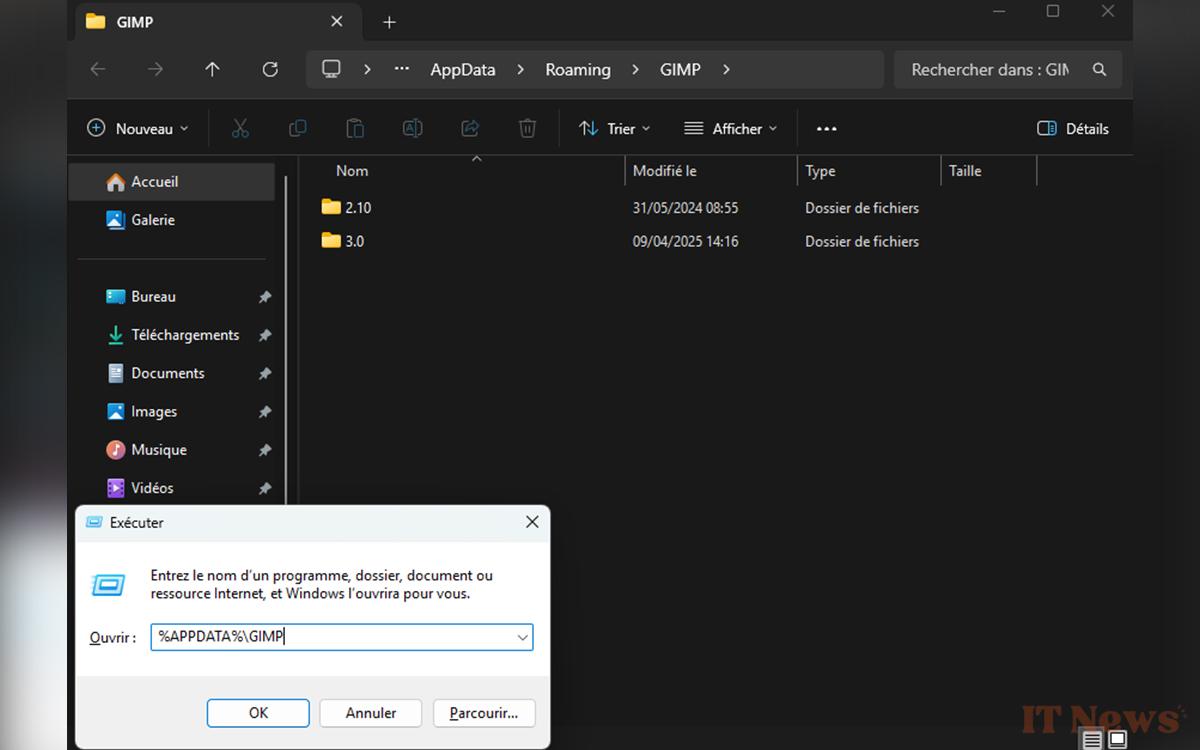Click the sidebar vertical scrollbar
The width and height of the screenshot is (1200, 750).
pos(287,340)
